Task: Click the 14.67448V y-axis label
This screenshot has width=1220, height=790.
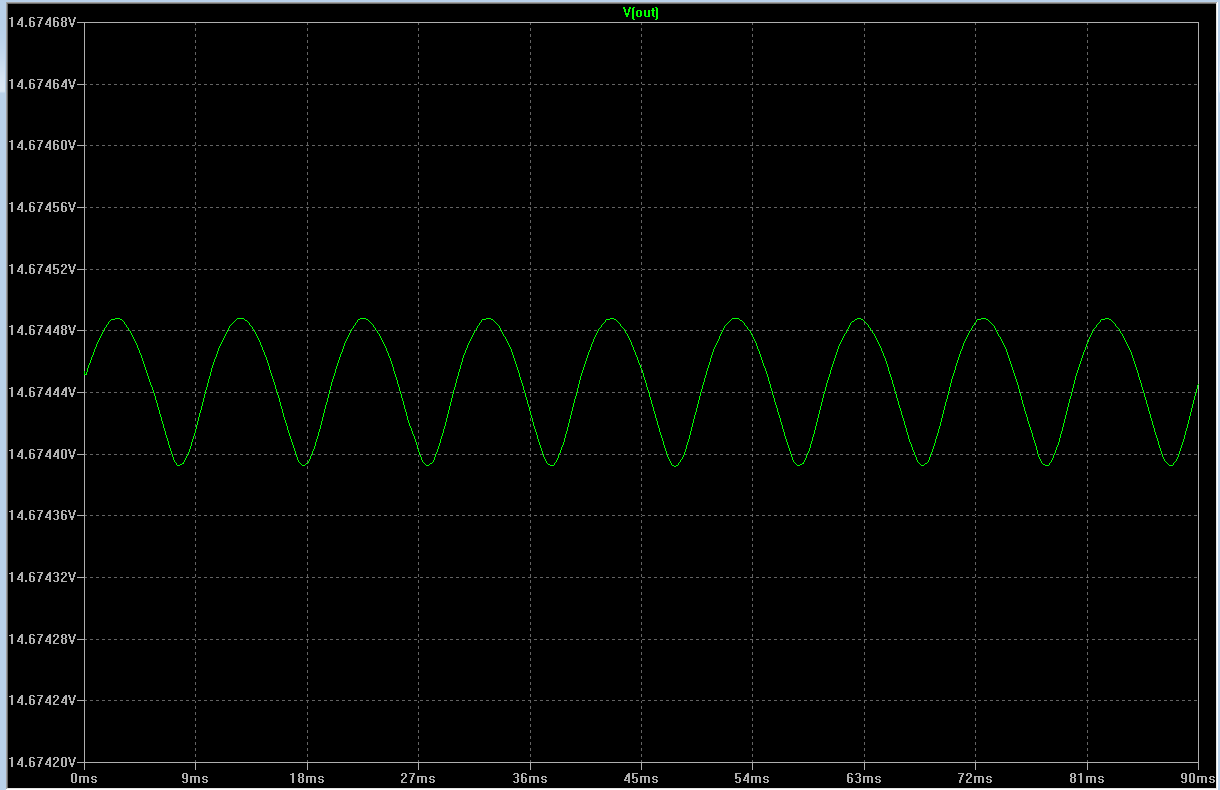Action: (42, 331)
